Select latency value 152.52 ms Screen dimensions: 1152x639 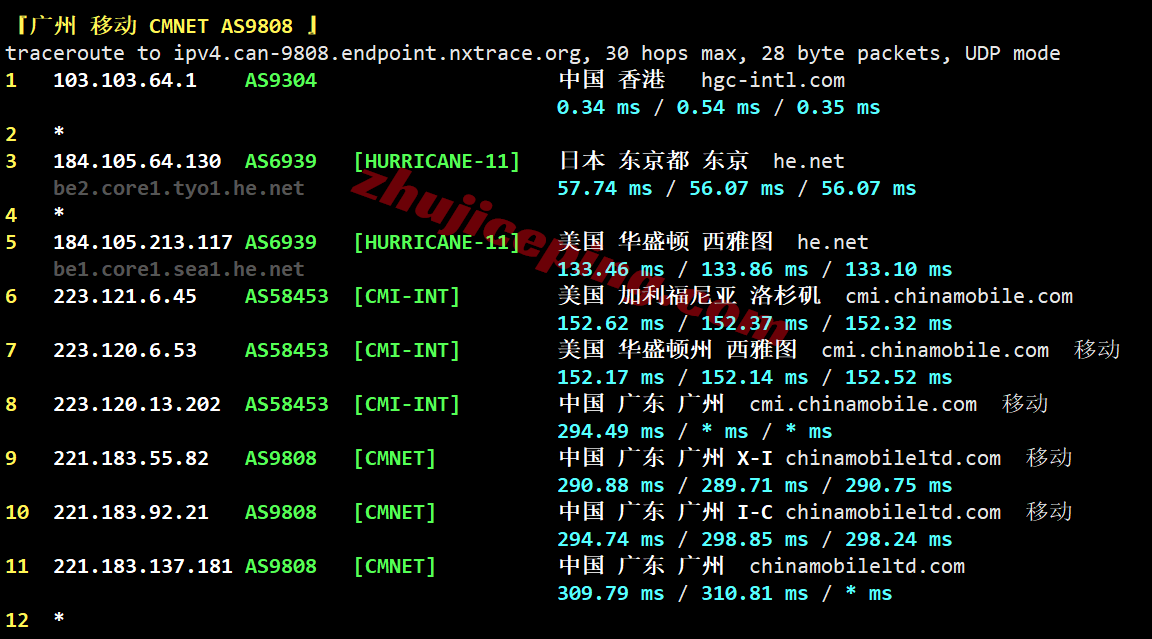click(x=898, y=377)
